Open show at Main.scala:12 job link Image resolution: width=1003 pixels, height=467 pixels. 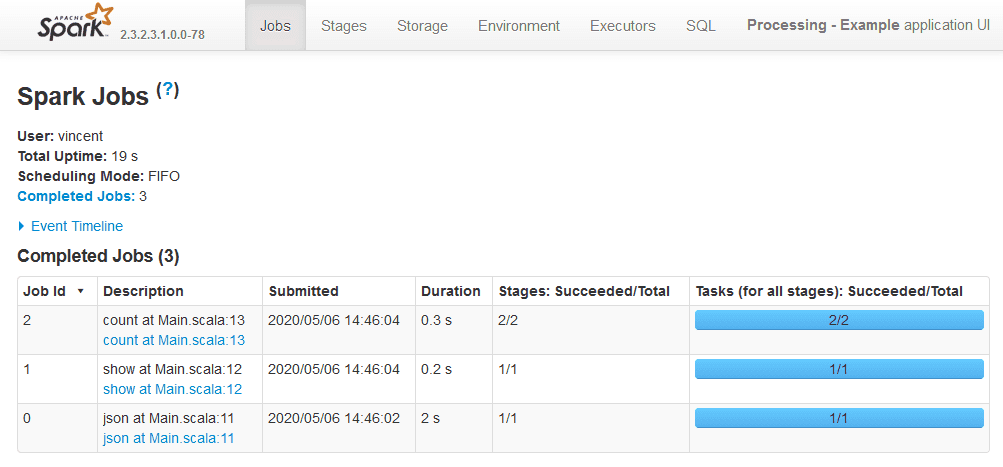(173, 389)
